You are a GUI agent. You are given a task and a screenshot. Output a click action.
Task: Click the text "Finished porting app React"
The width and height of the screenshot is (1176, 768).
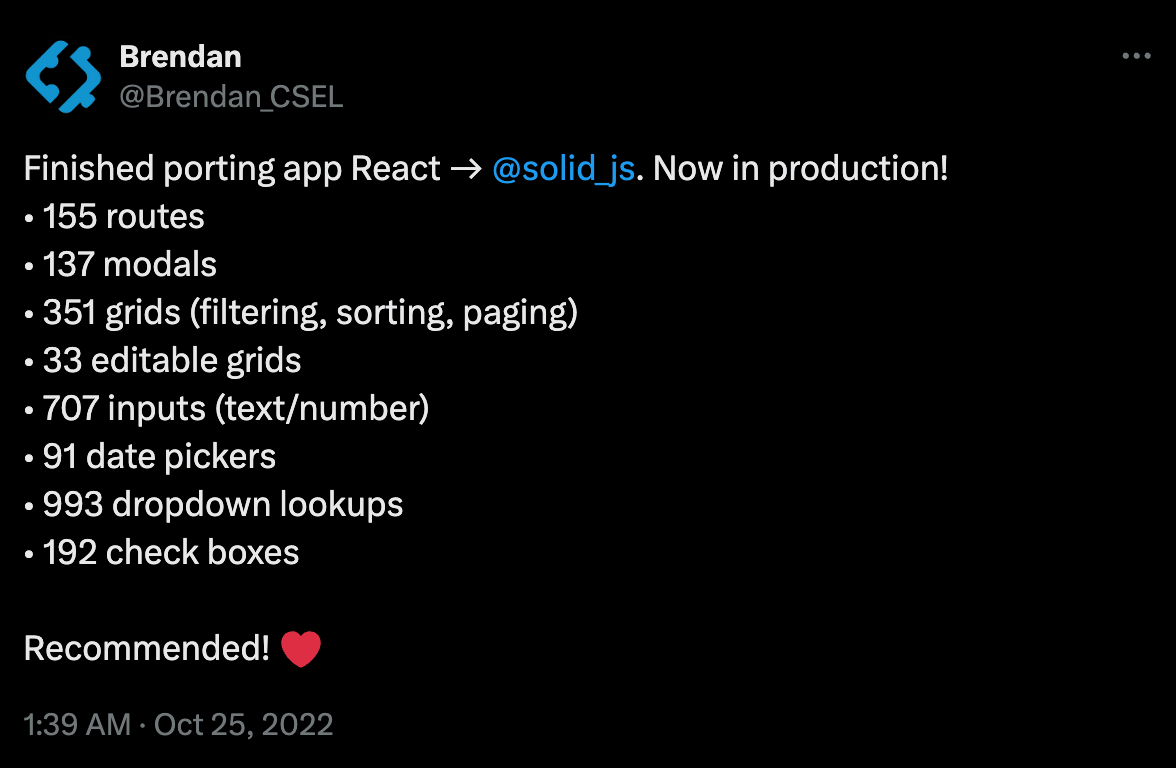click(x=232, y=169)
